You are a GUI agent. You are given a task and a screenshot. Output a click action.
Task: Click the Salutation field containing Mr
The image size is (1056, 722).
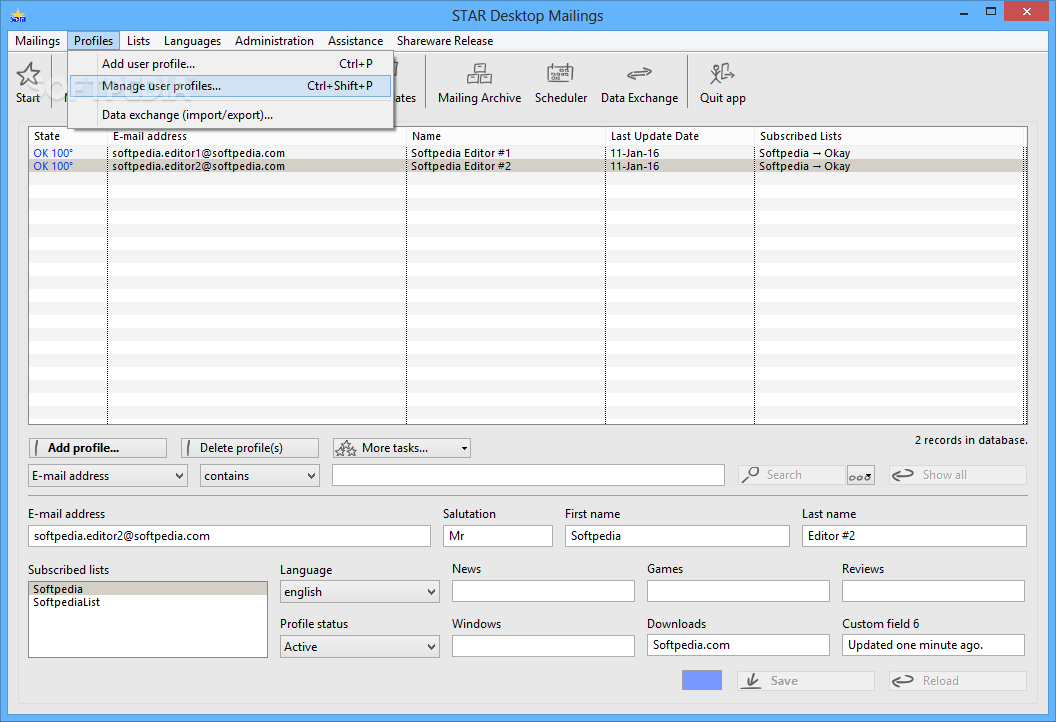pyautogui.click(x=498, y=536)
